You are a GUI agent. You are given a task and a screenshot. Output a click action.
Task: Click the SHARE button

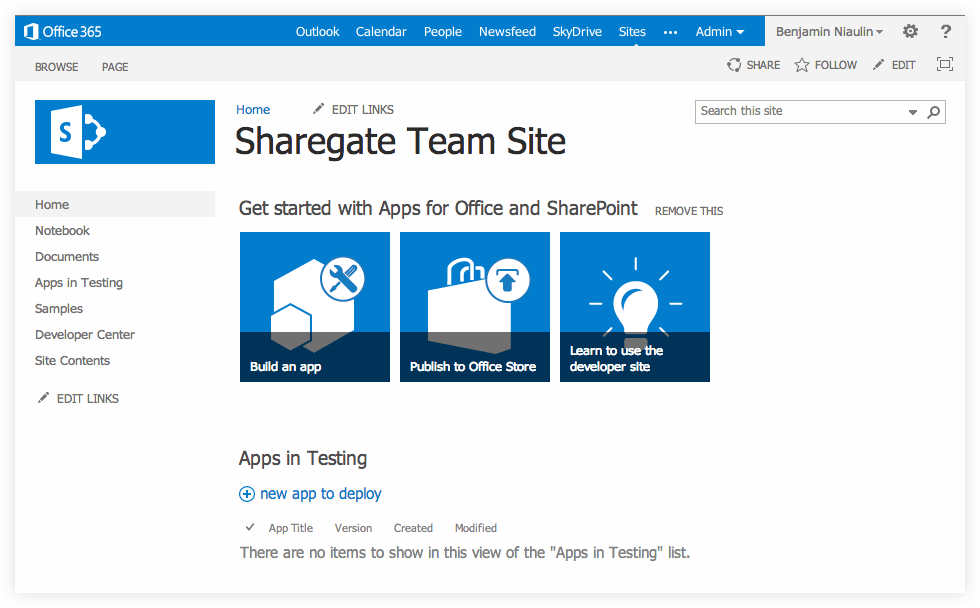tap(754, 65)
